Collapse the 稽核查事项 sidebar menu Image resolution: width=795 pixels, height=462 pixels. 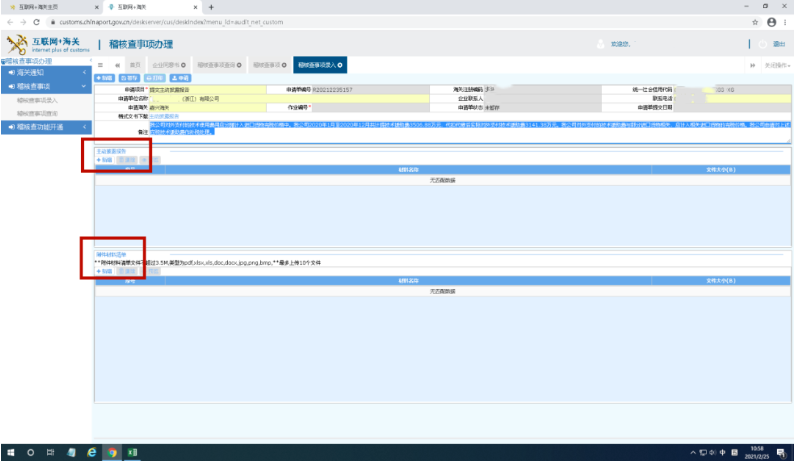pyautogui.click(x=47, y=86)
